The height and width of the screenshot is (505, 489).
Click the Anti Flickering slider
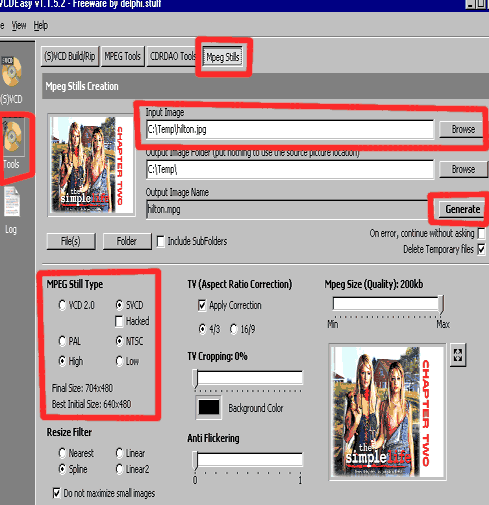[248, 460]
